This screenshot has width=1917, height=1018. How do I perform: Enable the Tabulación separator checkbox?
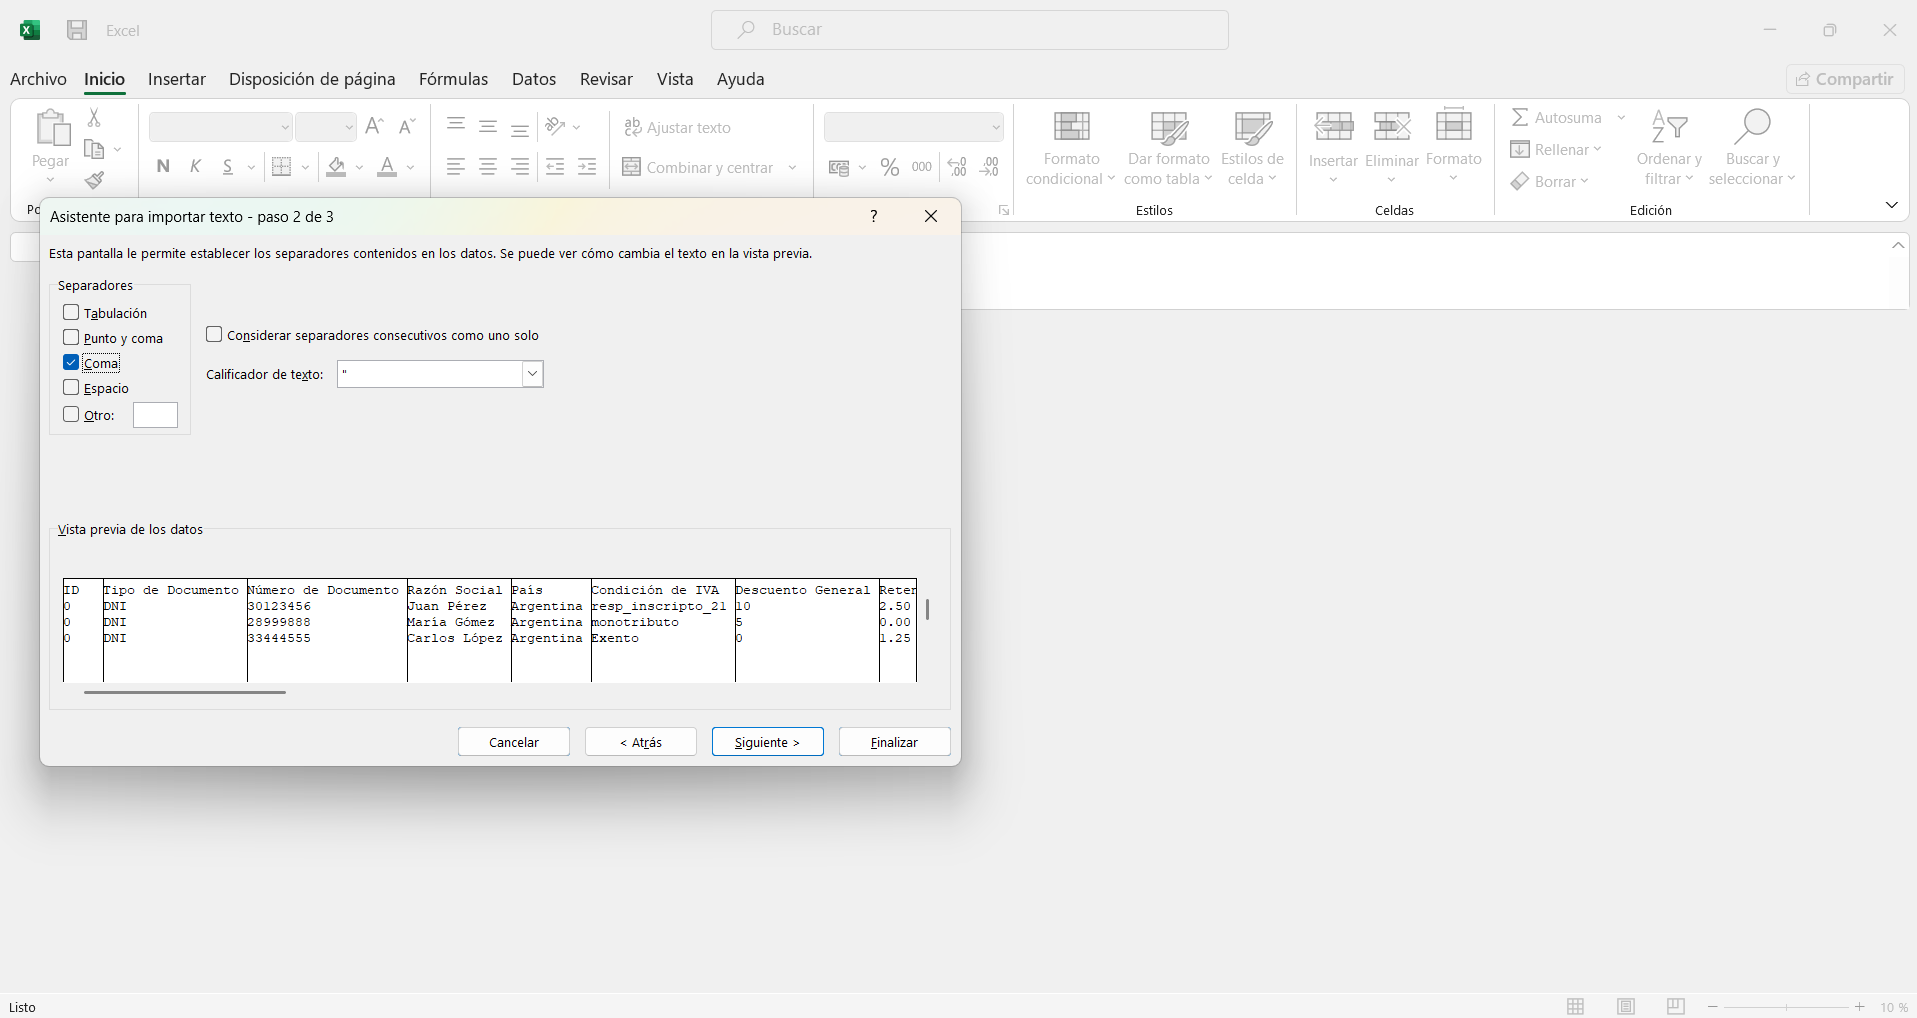[x=71, y=313]
